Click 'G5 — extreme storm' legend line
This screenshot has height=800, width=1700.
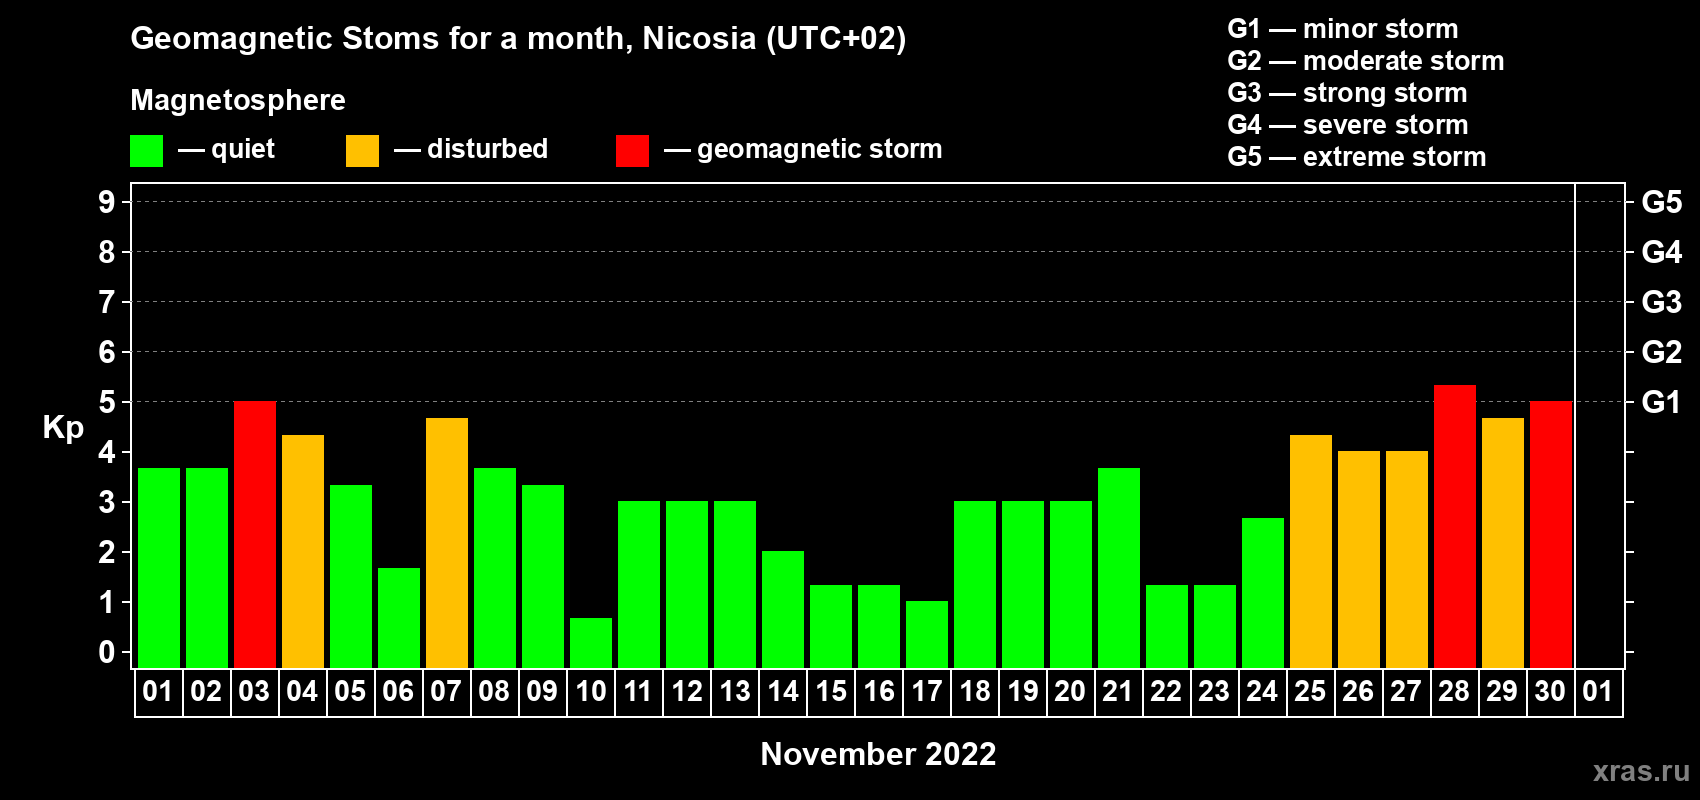(1357, 157)
